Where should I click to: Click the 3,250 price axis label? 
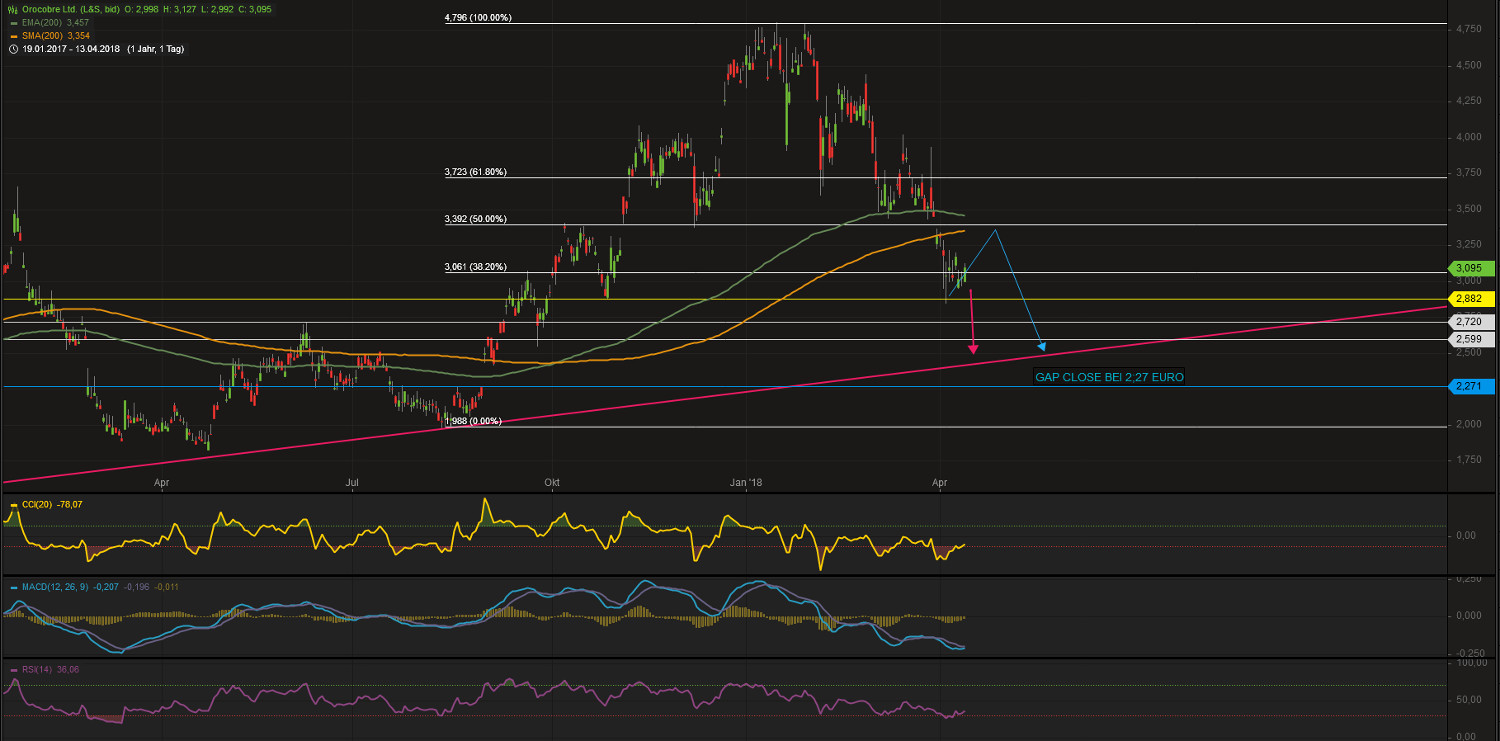point(1470,245)
